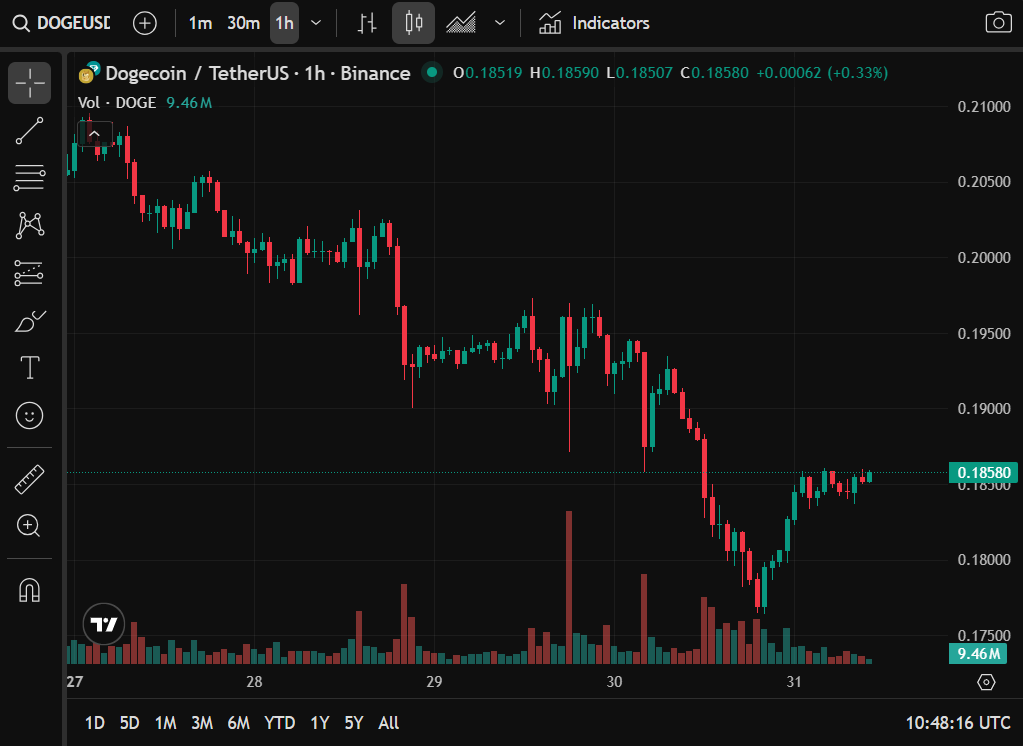Expand the time interval dropdown arrow
Viewport: 1023px width, 746px height.
coord(316,23)
